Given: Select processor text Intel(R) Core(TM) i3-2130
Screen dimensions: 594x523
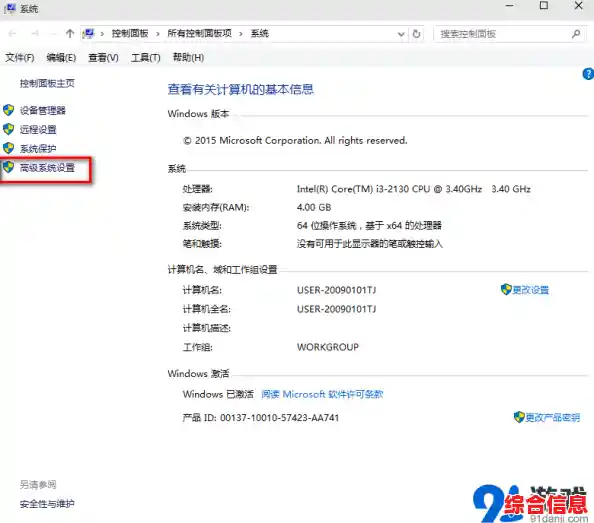Looking at the screenshot, I should pos(414,189).
